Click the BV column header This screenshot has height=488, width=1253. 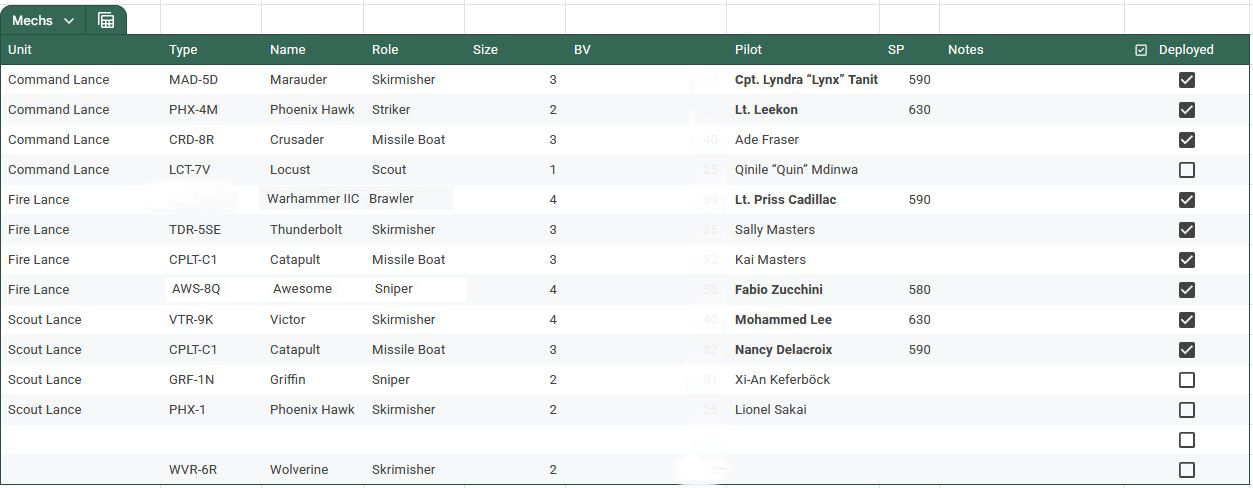point(582,50)
